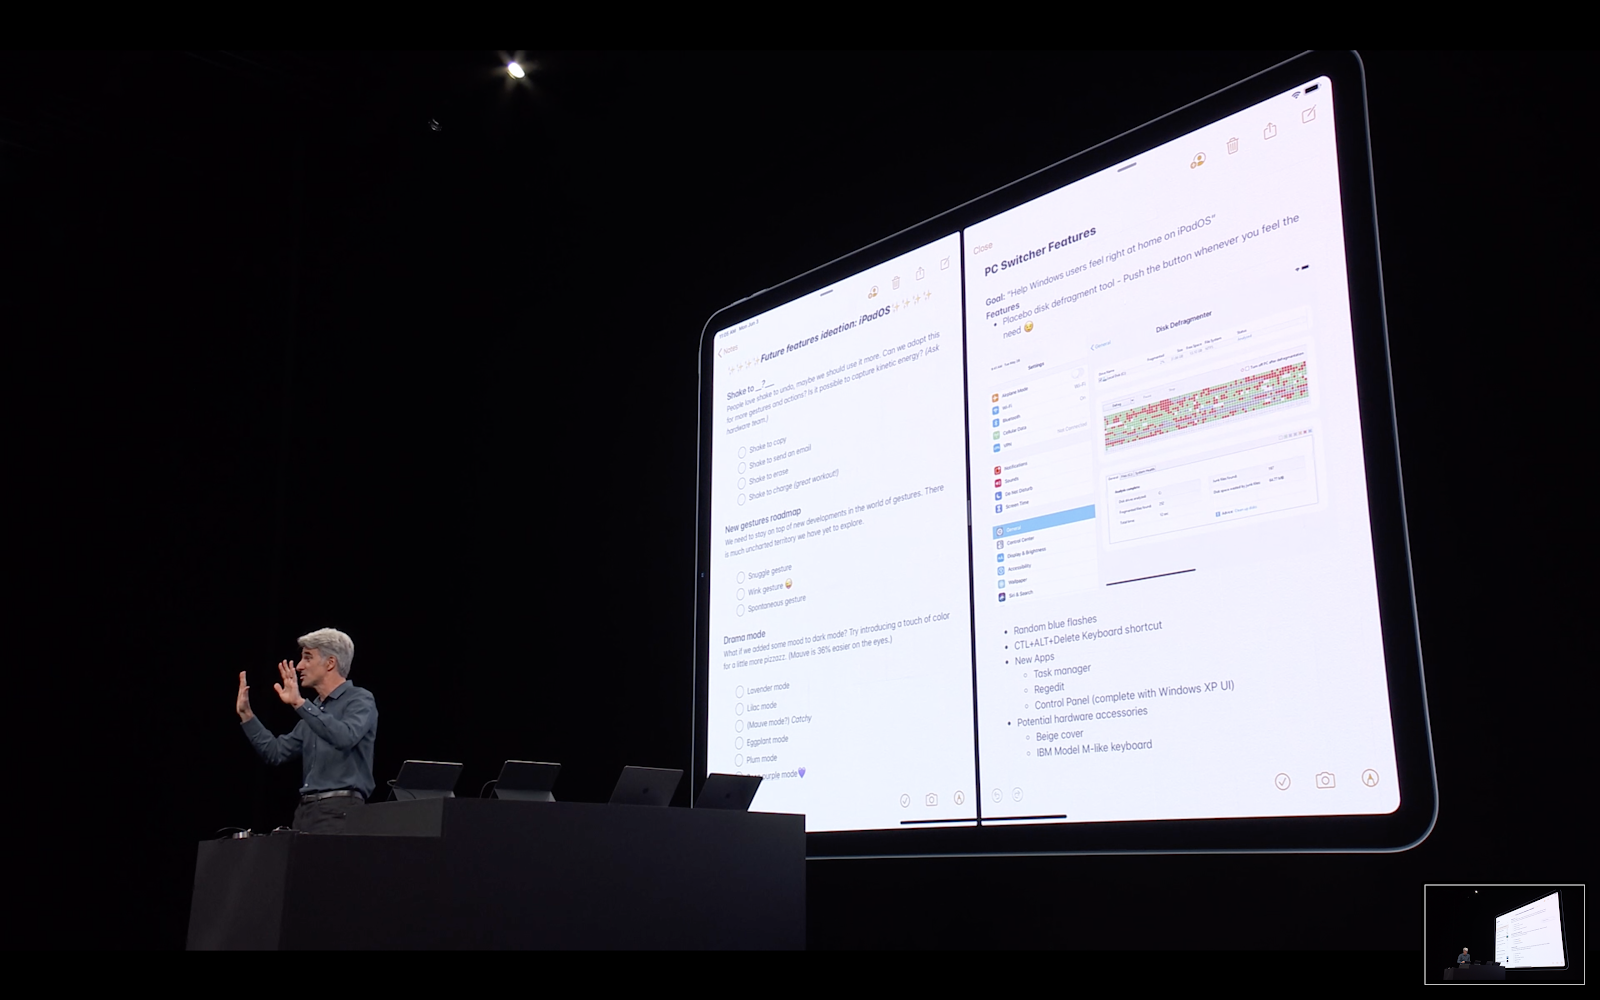This screenshot has height=1000, width=1600.
Task: Tap the markup icon in left note
Action: pos(959,798)
